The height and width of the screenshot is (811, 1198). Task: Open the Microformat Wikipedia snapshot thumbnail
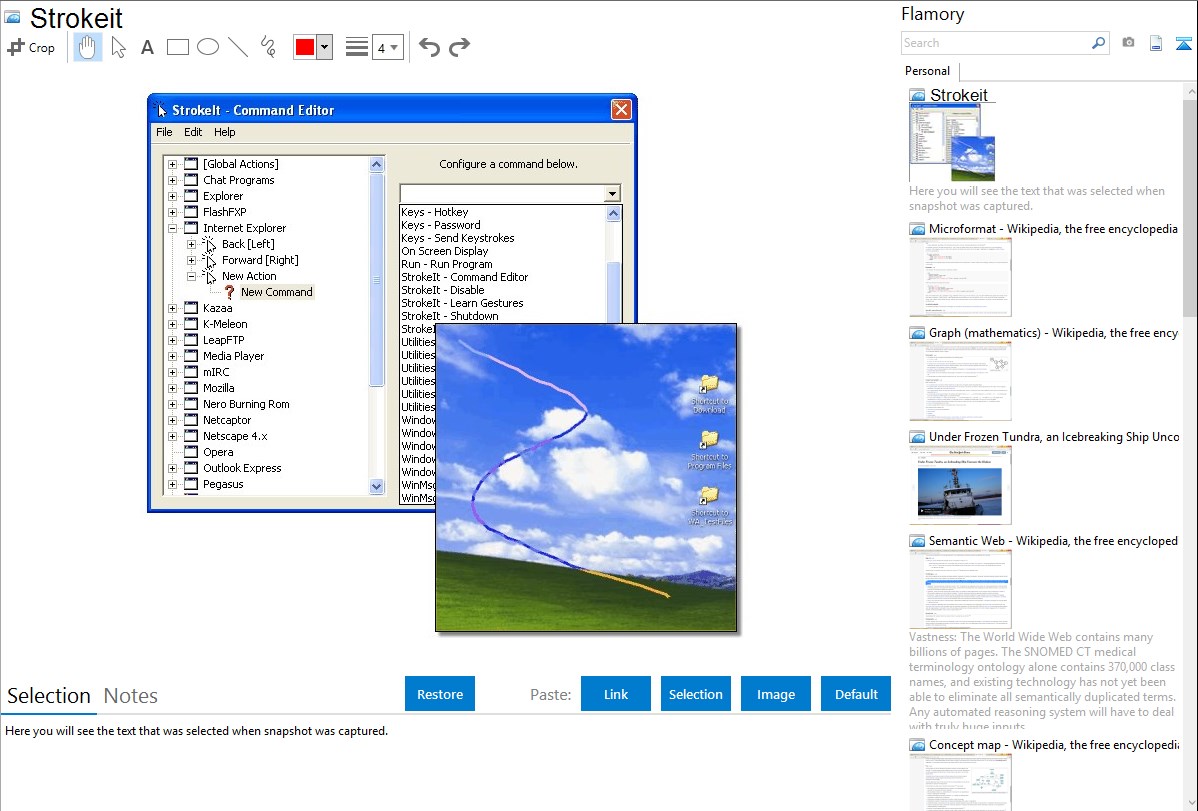(960, 277)
